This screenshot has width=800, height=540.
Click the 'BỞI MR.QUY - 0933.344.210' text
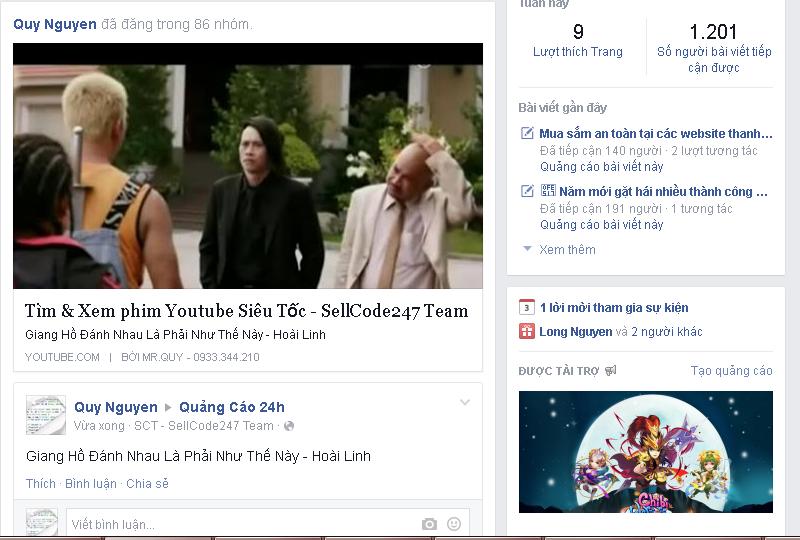[190, 357]
